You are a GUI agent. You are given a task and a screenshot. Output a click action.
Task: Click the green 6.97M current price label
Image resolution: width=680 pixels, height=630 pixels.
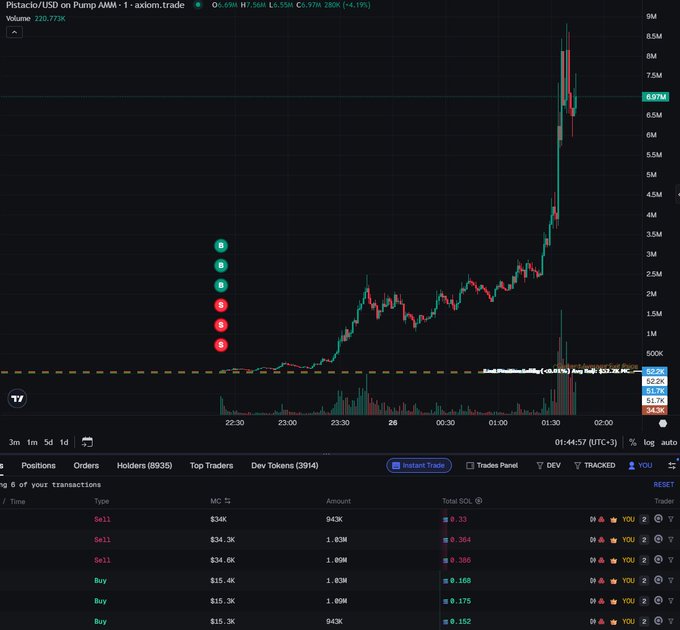655,97
